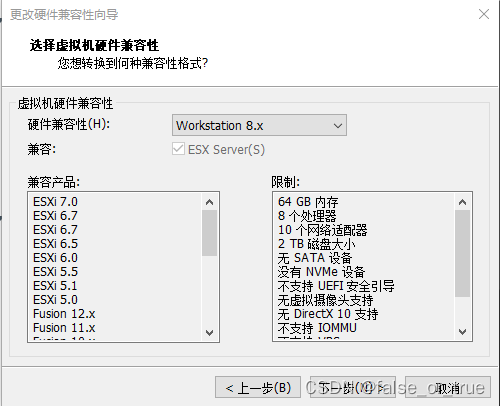Select the 无虚拟摄像头支持 limitation entry
The image size is (500, 406).
[x=325, y=300]
